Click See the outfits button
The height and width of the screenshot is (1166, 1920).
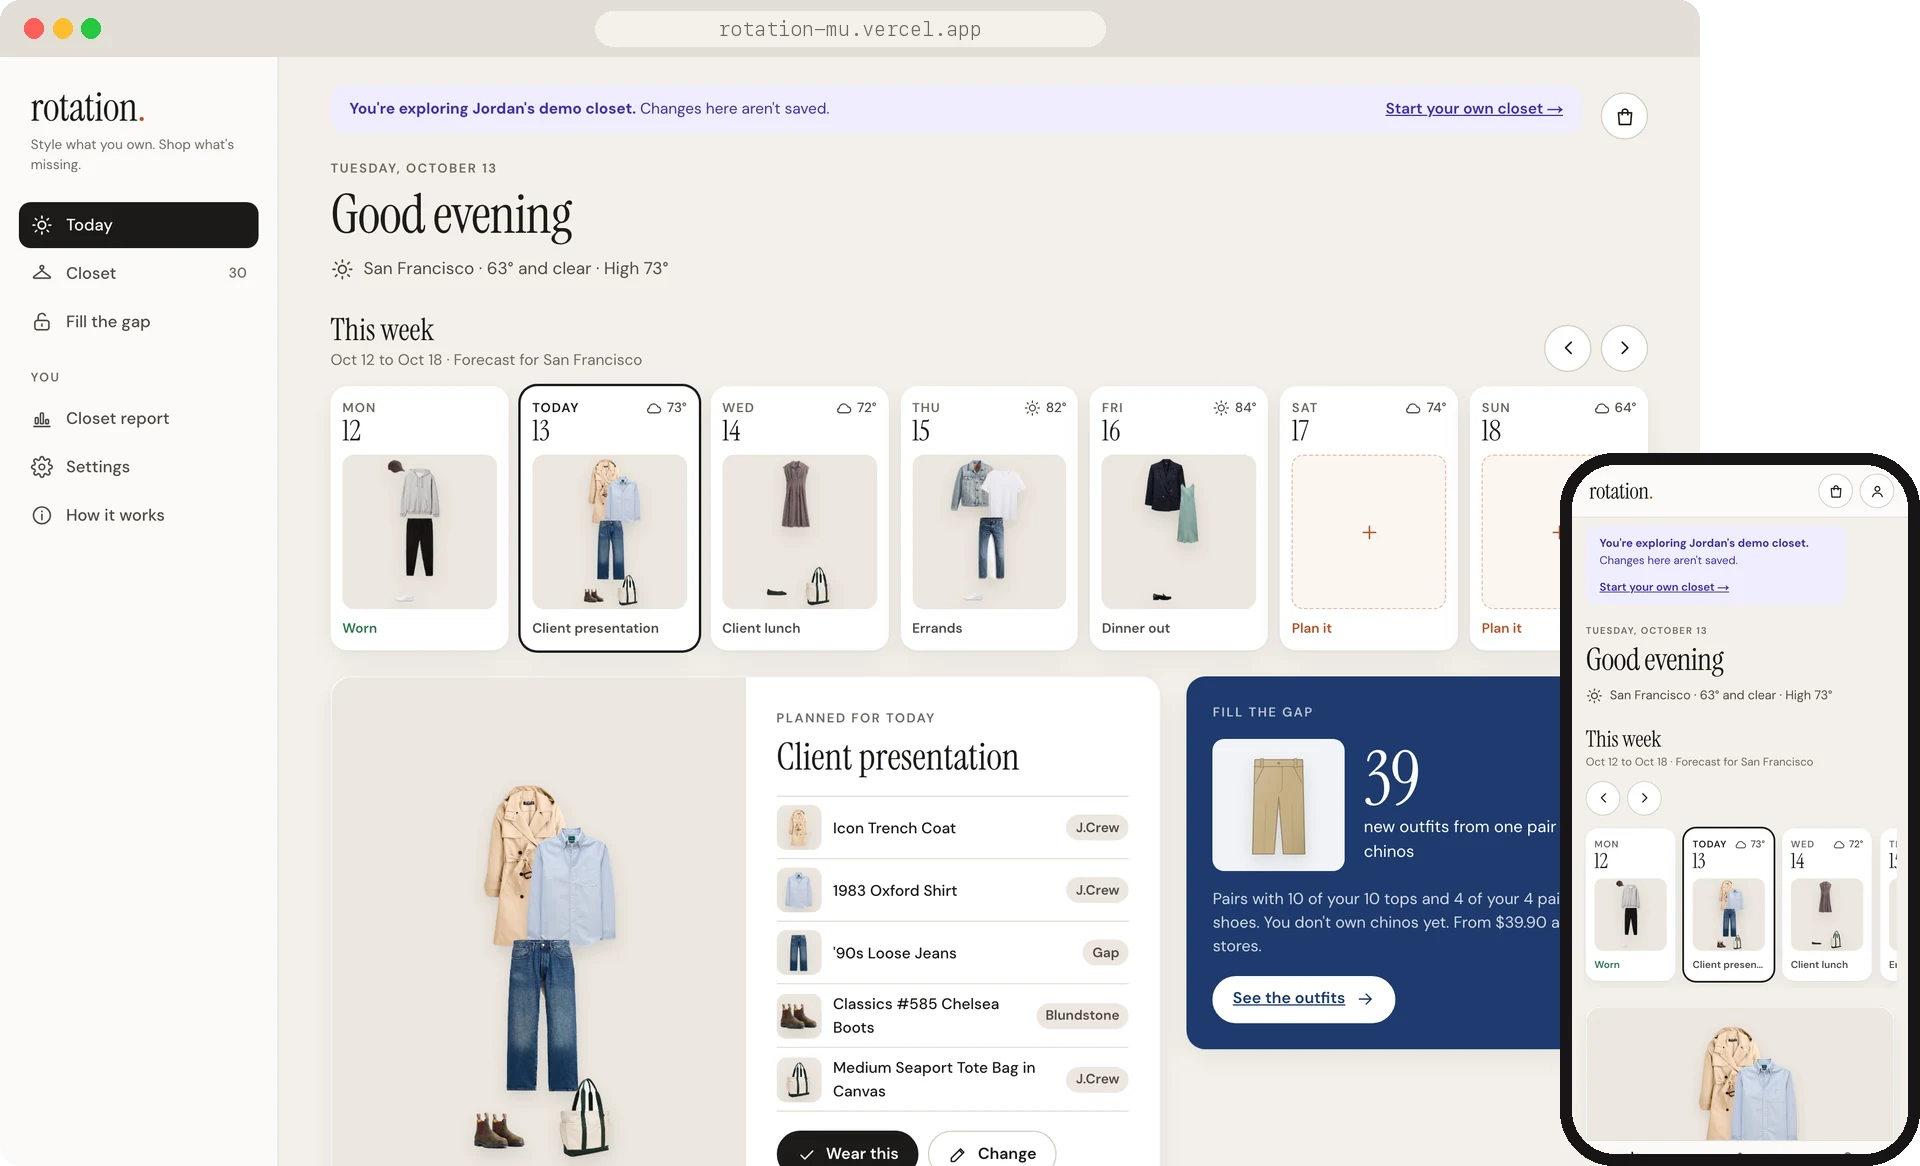coord(1303,999)
